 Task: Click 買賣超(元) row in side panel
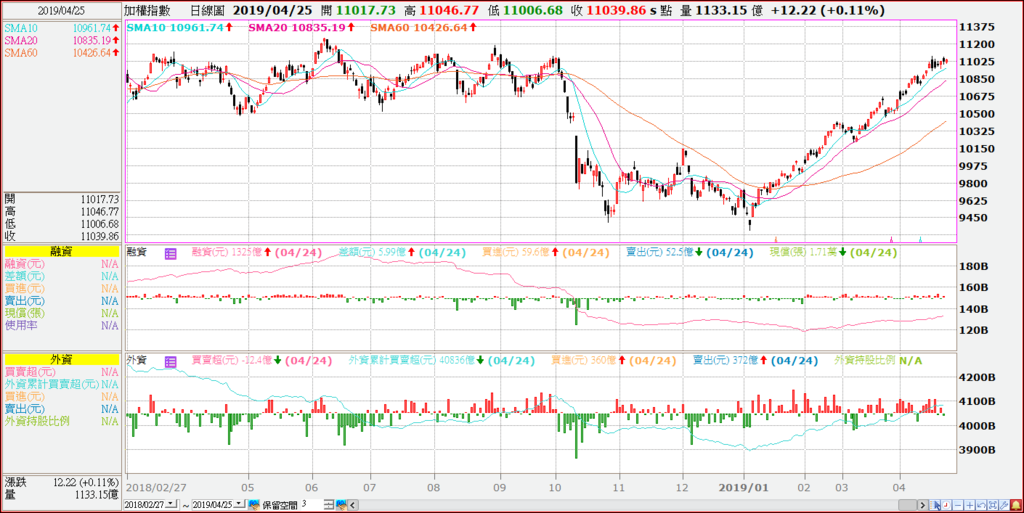tap(61, 371)
